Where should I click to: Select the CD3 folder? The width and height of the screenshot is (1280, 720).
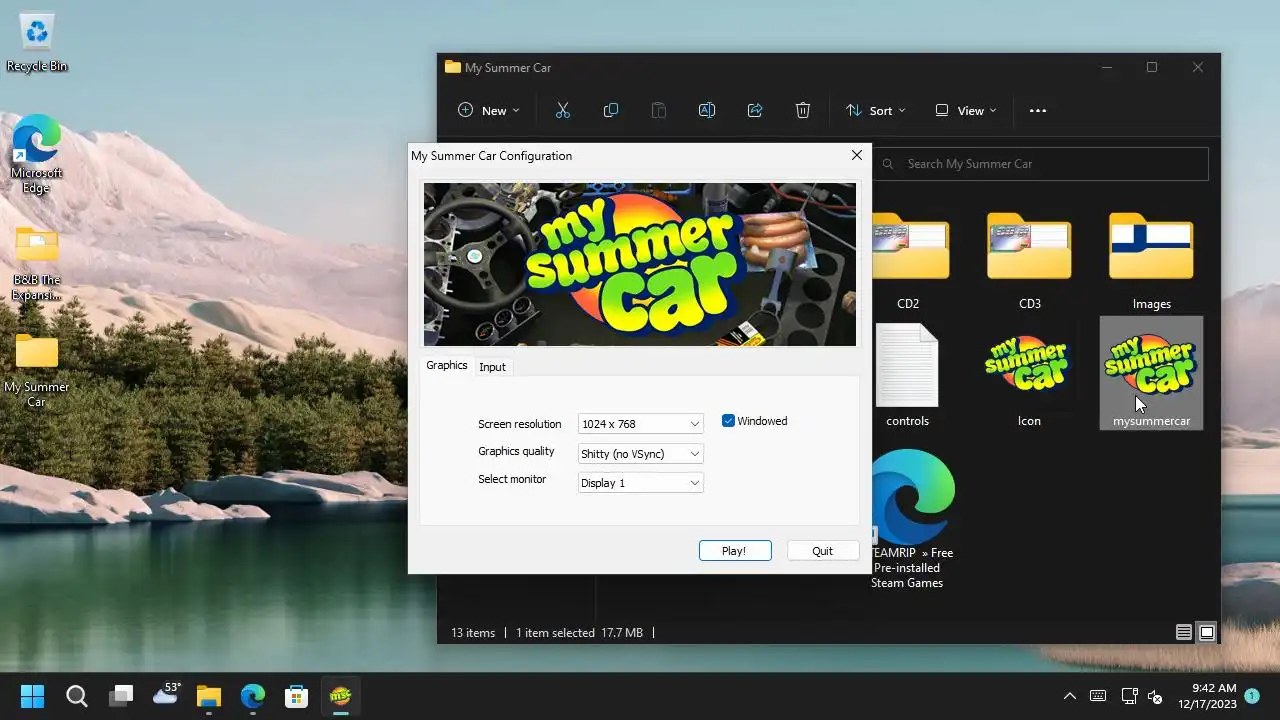click(x=1029, y=260)
